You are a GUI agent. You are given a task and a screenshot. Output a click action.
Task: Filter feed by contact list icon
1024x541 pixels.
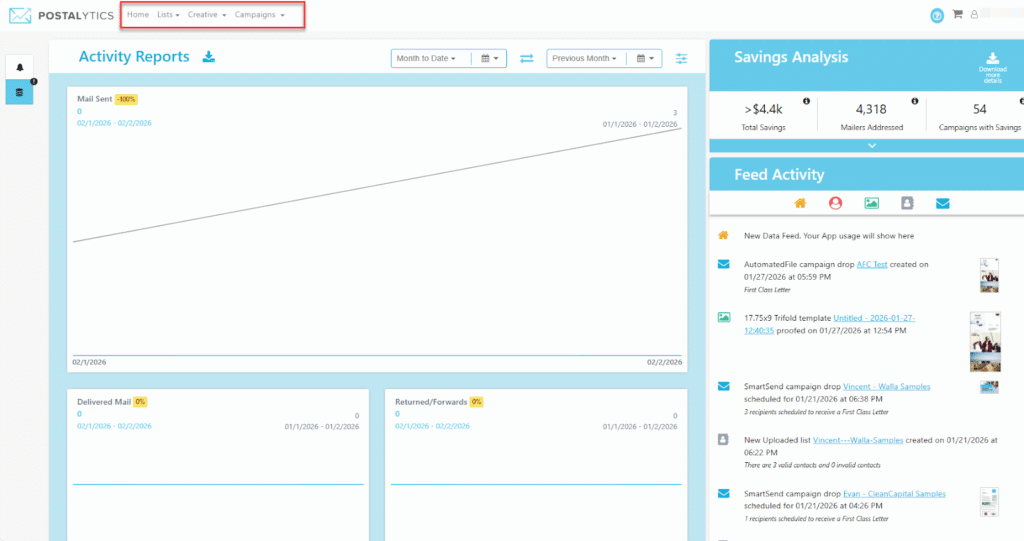(x=907, y=203)
